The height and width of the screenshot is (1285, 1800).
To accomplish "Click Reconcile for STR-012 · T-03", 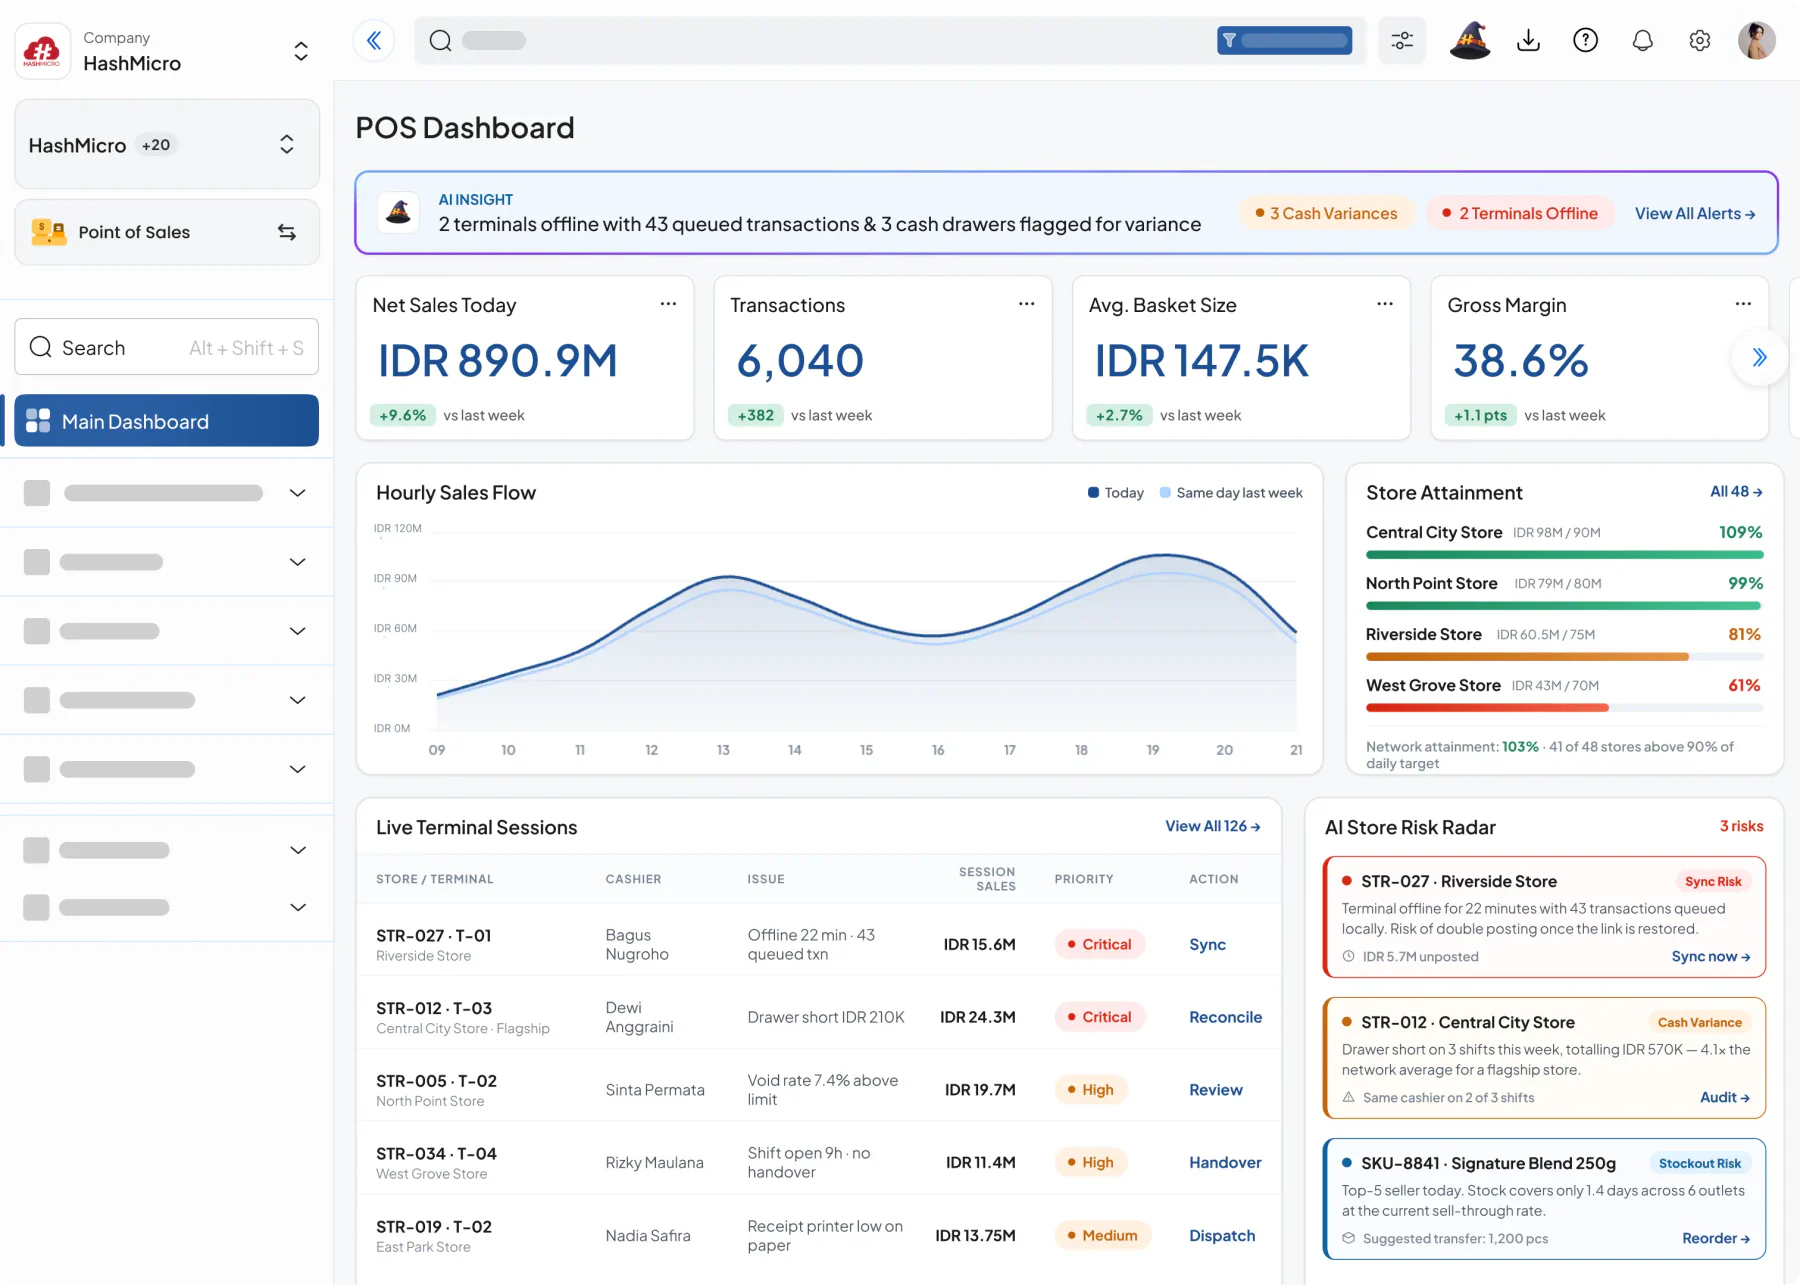I will coord(1225,1017).
